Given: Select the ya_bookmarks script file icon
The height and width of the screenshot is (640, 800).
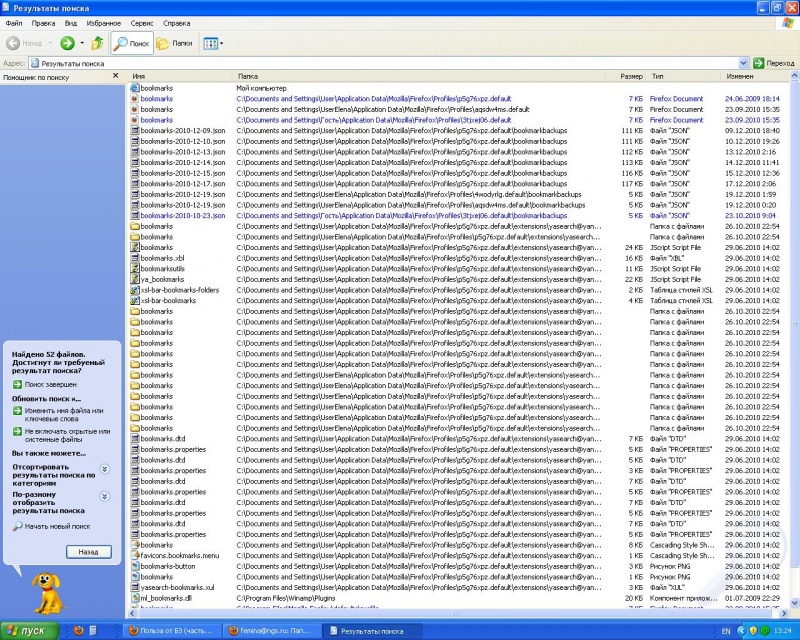Looking at the screenshot, I should [x=135, y=279].
